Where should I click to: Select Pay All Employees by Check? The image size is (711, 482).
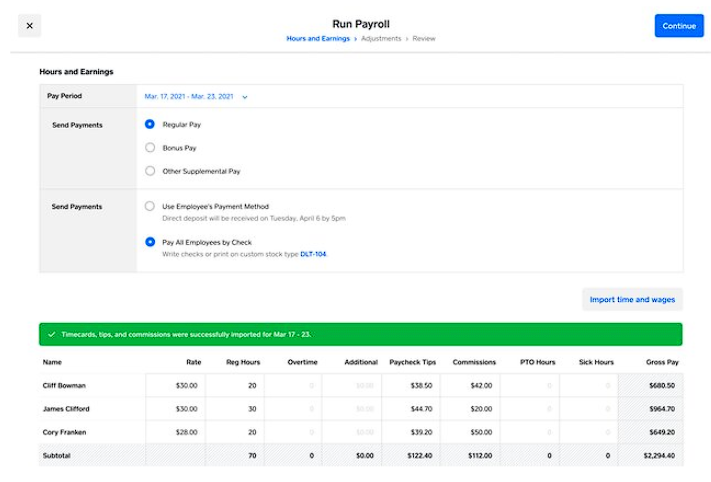[x=150, y=241]
